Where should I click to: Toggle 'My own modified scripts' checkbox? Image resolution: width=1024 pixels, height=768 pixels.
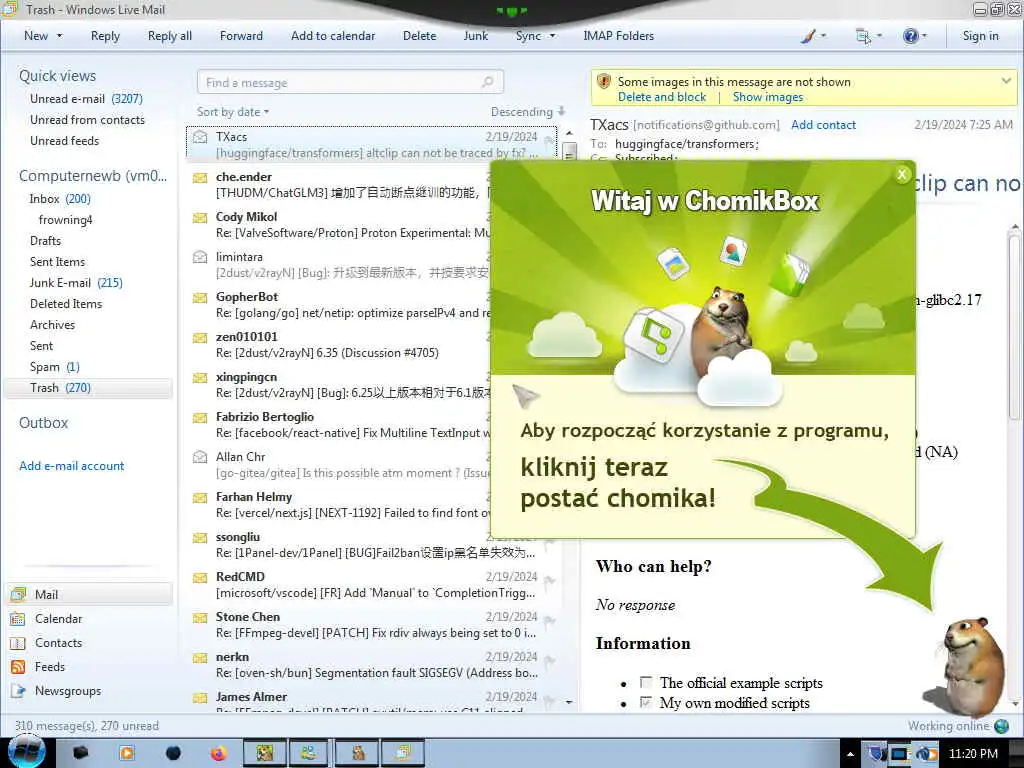coord(646,703)
